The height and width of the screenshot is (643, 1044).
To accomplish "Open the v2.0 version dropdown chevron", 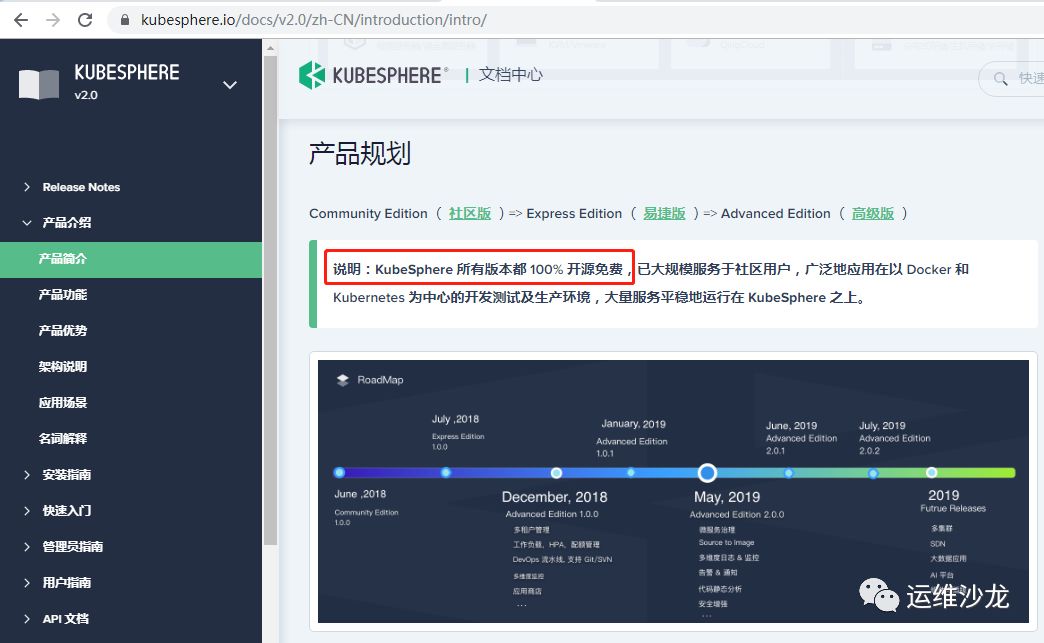I will pyautogui.click(x=230, y=85).
